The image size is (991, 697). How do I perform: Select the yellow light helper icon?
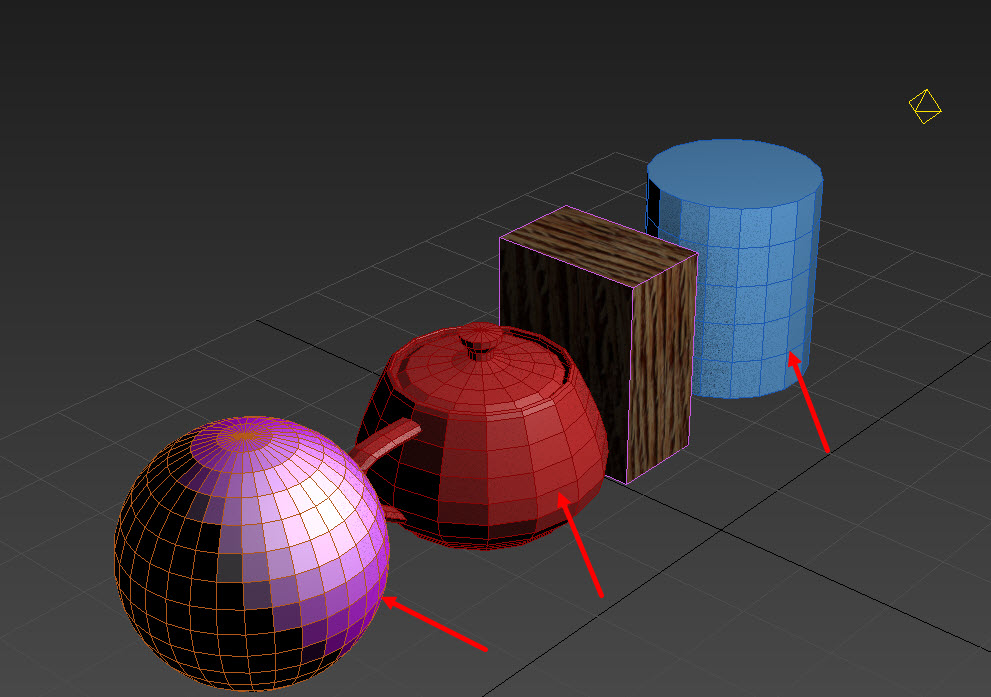pyautogui.click(x=925, y=106)
